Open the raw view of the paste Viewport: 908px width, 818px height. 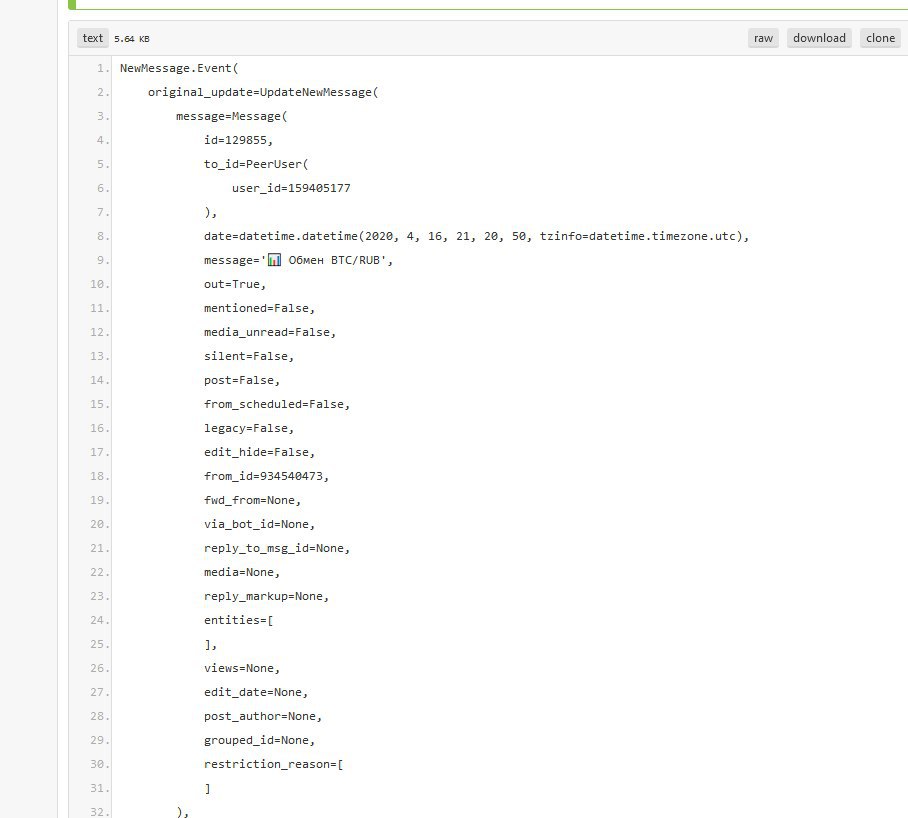pos(763,38)
